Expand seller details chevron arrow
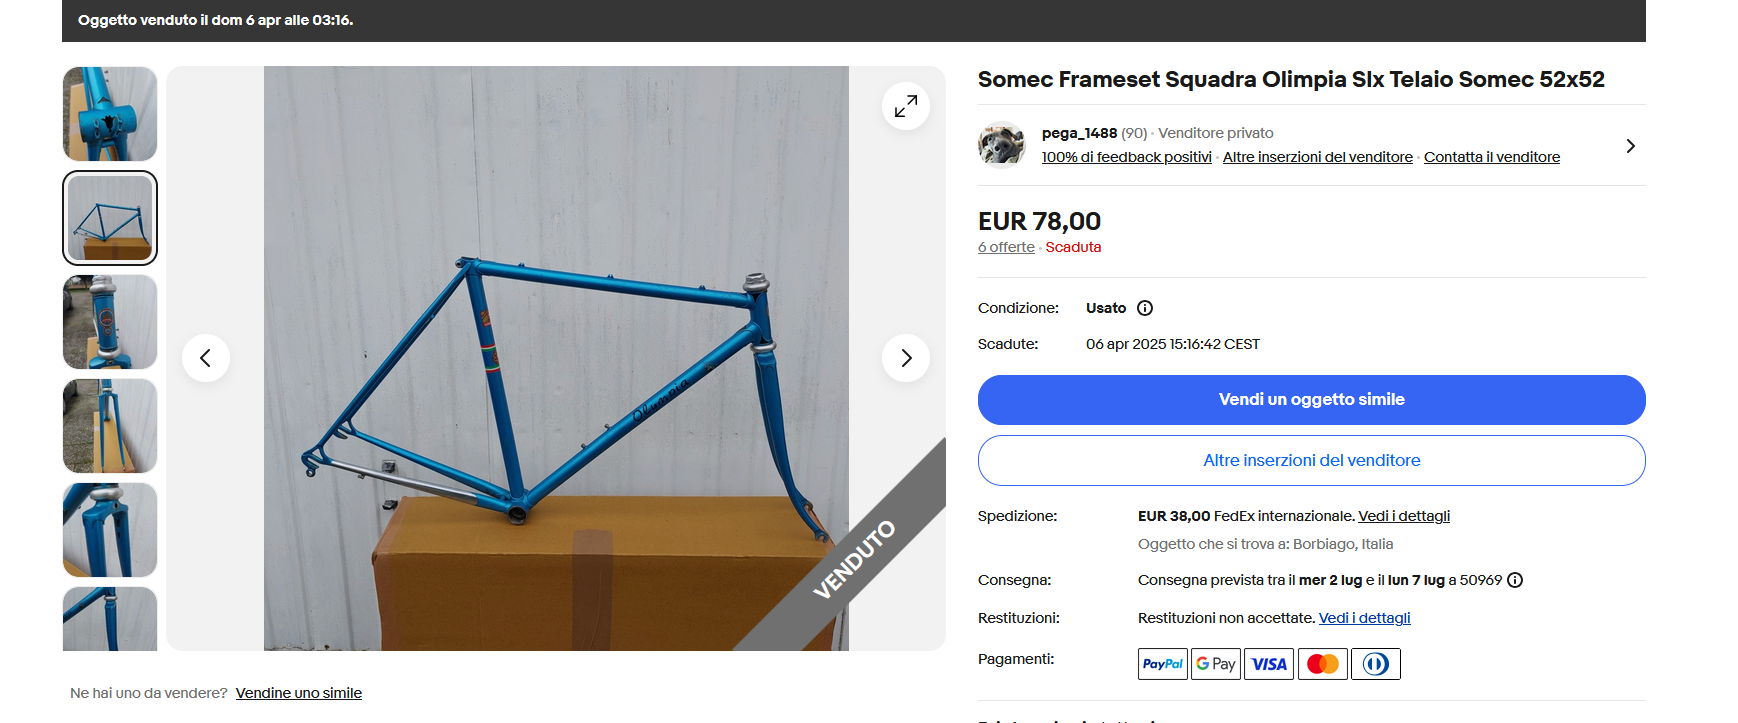 point(1630,146)
